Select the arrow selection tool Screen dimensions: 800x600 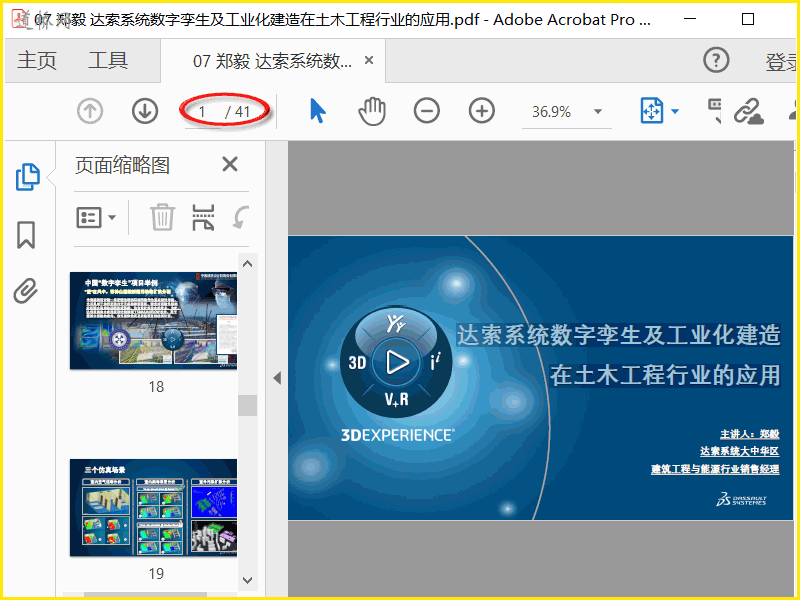tap(317, 111)
